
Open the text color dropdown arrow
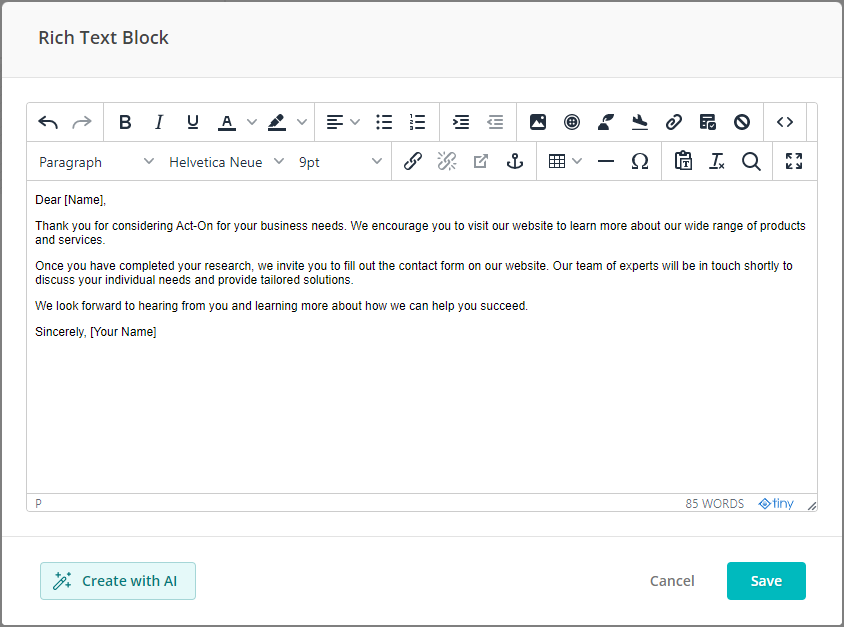[251, 122]
